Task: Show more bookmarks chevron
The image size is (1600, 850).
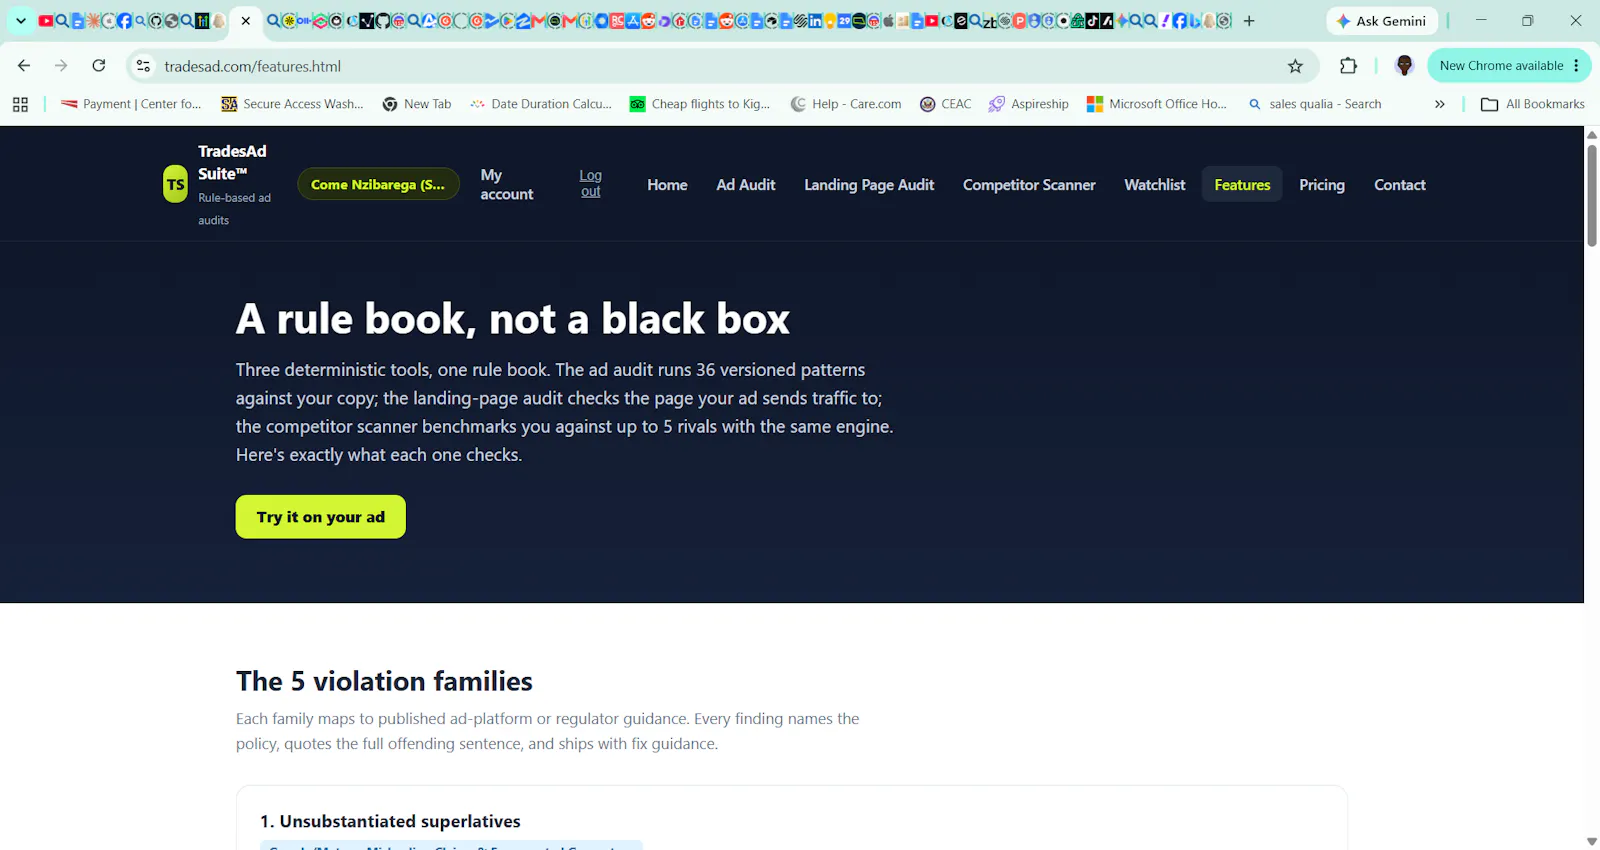Action: (x=1440, y=104)
